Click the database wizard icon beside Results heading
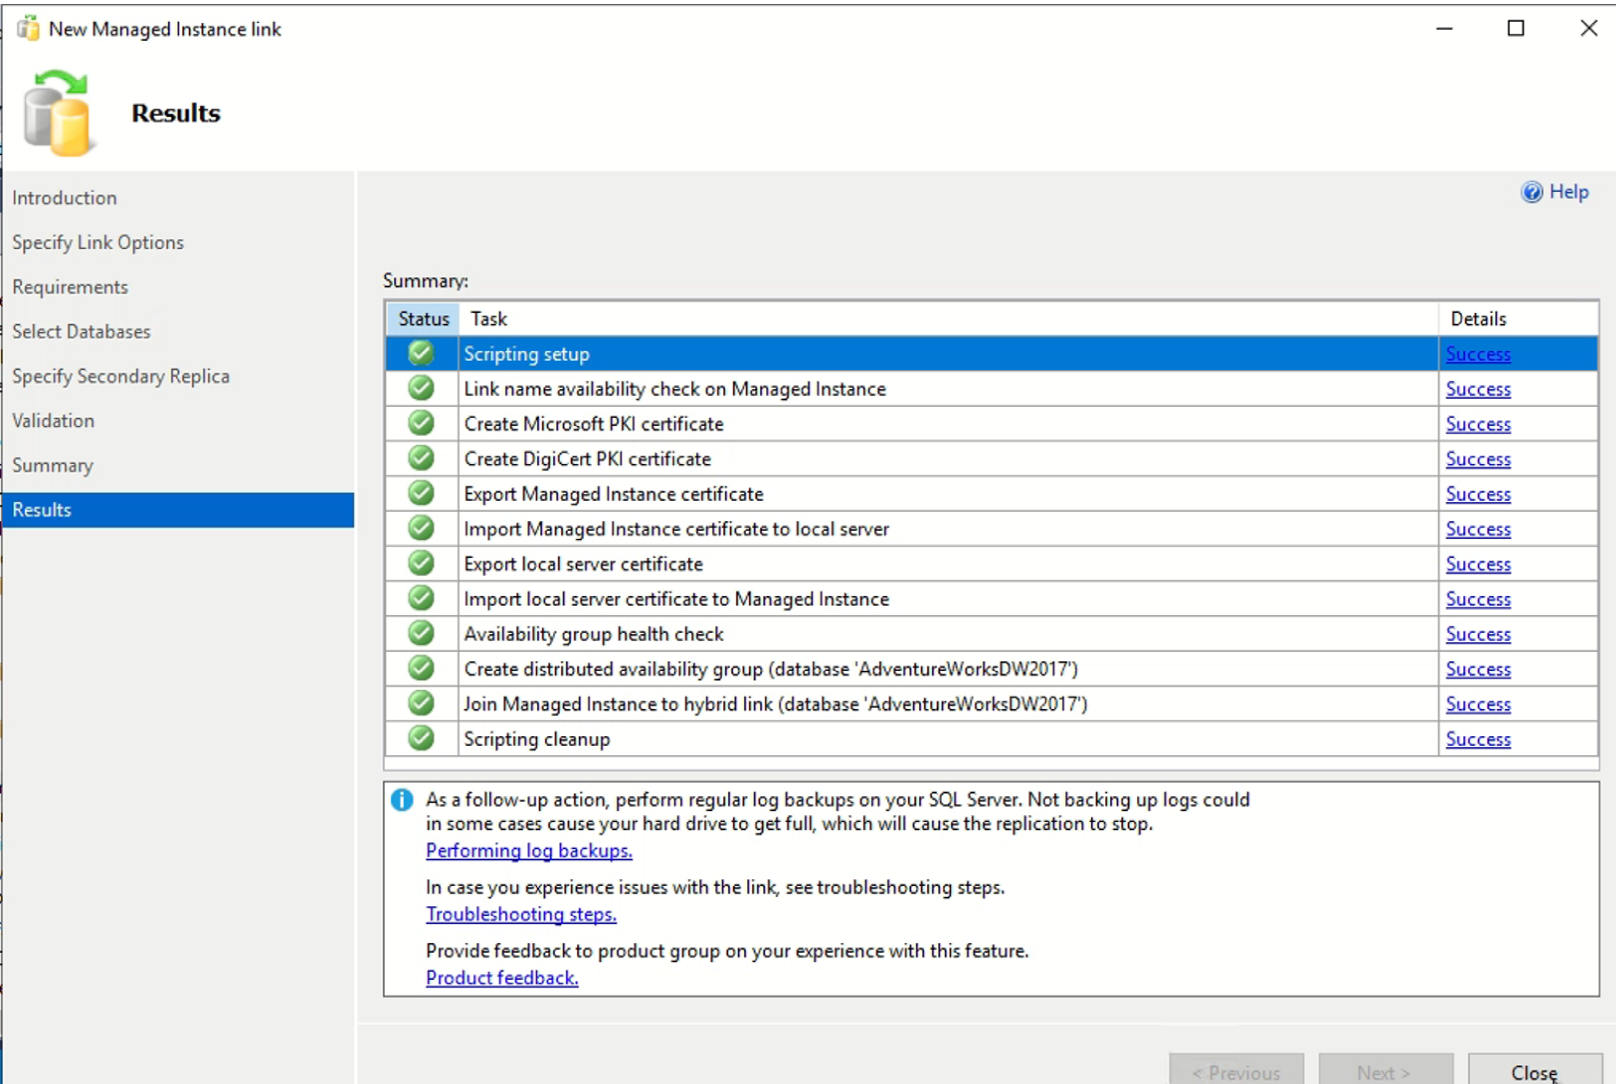Screen dimensions: 1616x1084 coord(59,113)
